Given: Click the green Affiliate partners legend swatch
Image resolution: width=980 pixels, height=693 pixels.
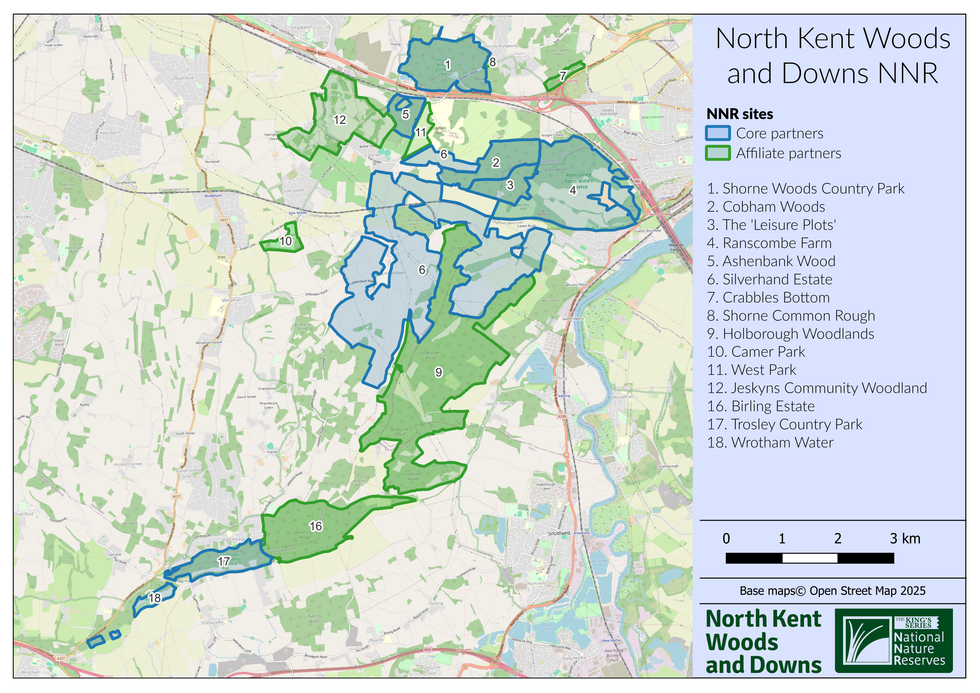Looking at the screenshot, I should tap(719, 153).
